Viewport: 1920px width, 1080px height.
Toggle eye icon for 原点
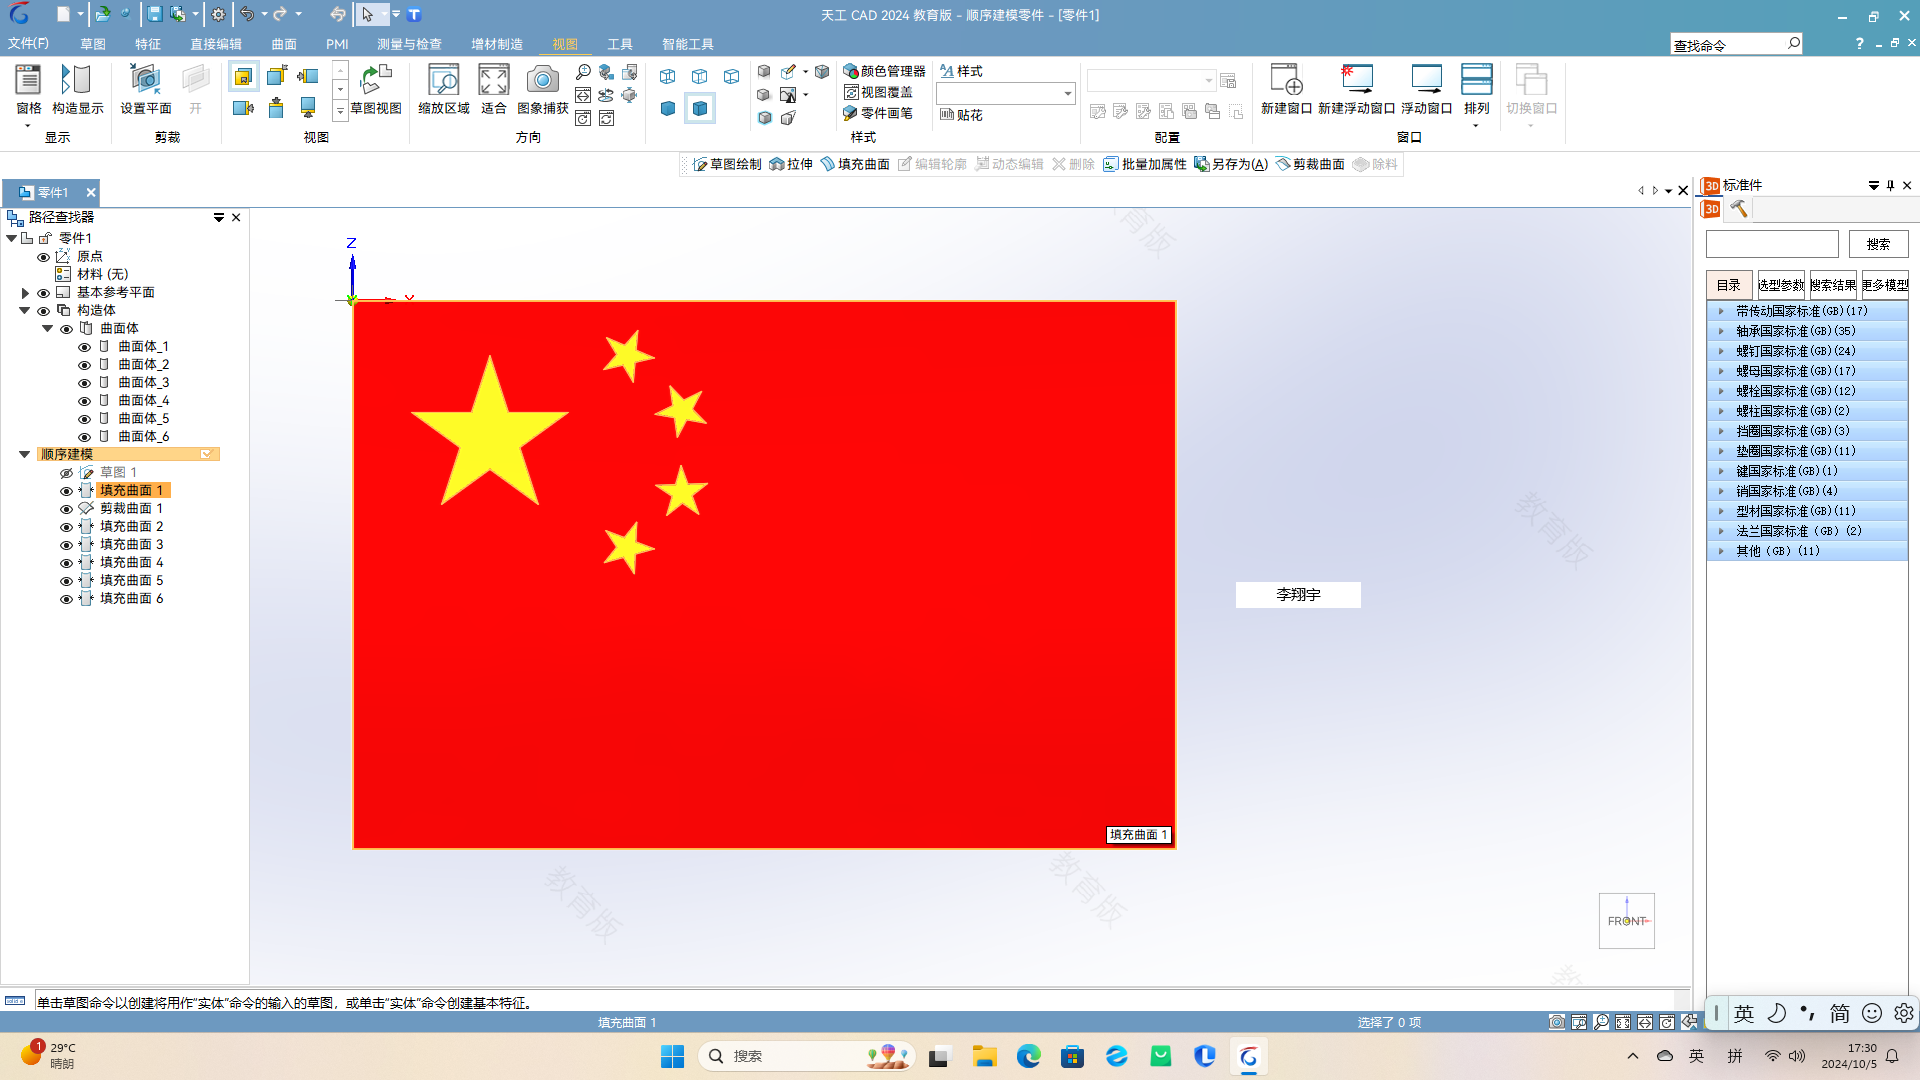[43, 257]
